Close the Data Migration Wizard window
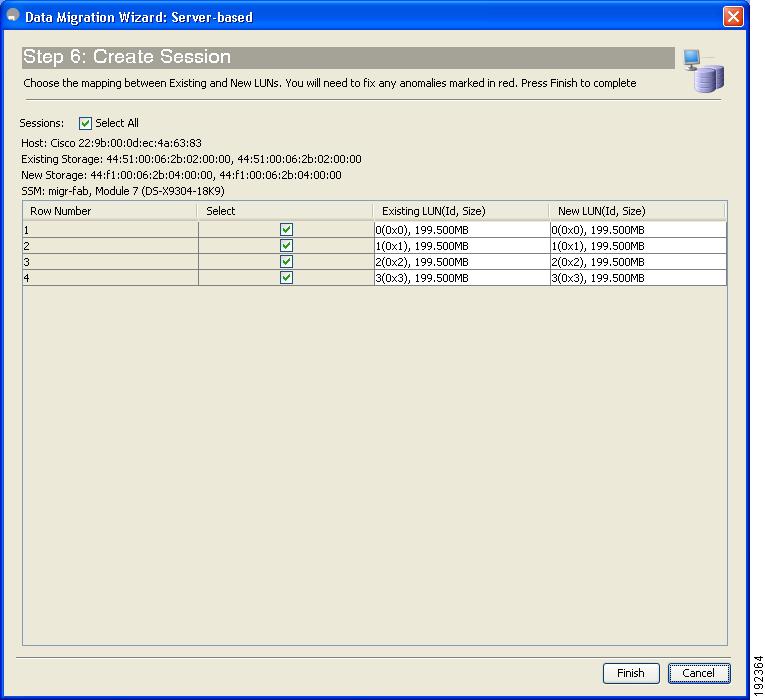Screen dimensions: 765x700 click(x=733, y=17)
